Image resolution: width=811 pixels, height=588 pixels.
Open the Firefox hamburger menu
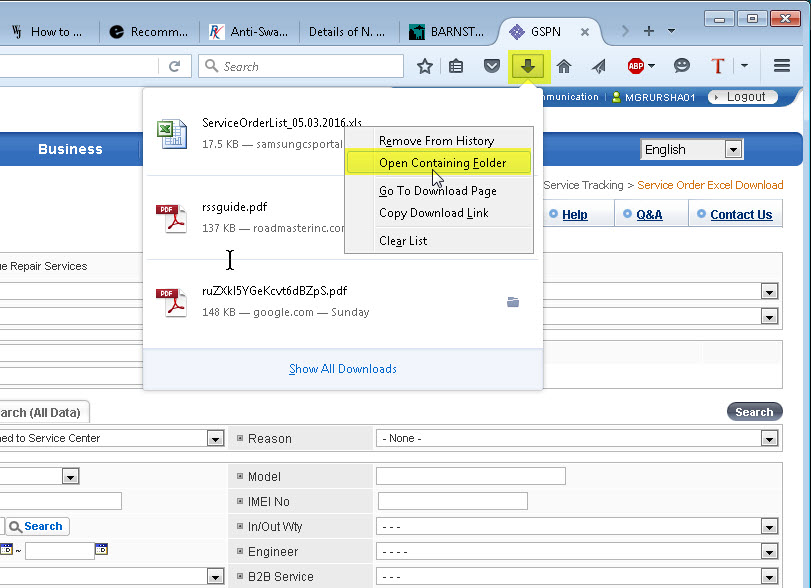[782, 66]
